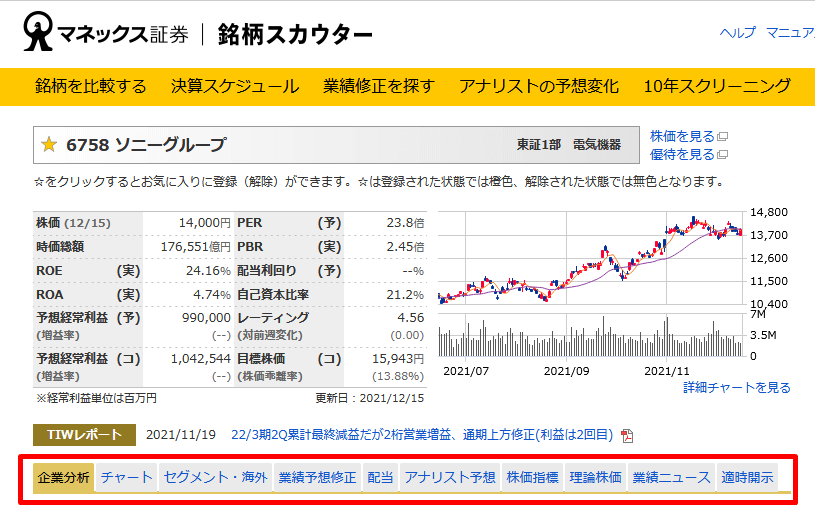Click the external-window icon next to 優待を見る
The width and height of the screenshot is (815, 506).
point(722,155)
